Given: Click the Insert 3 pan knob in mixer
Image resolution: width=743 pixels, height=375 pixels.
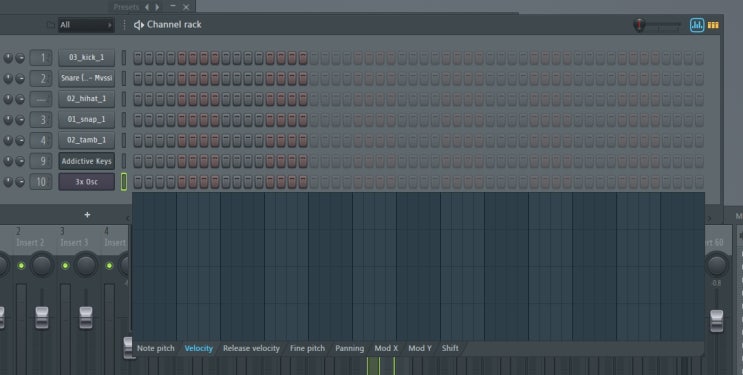Looking at the screenshot, I should 86,265.
